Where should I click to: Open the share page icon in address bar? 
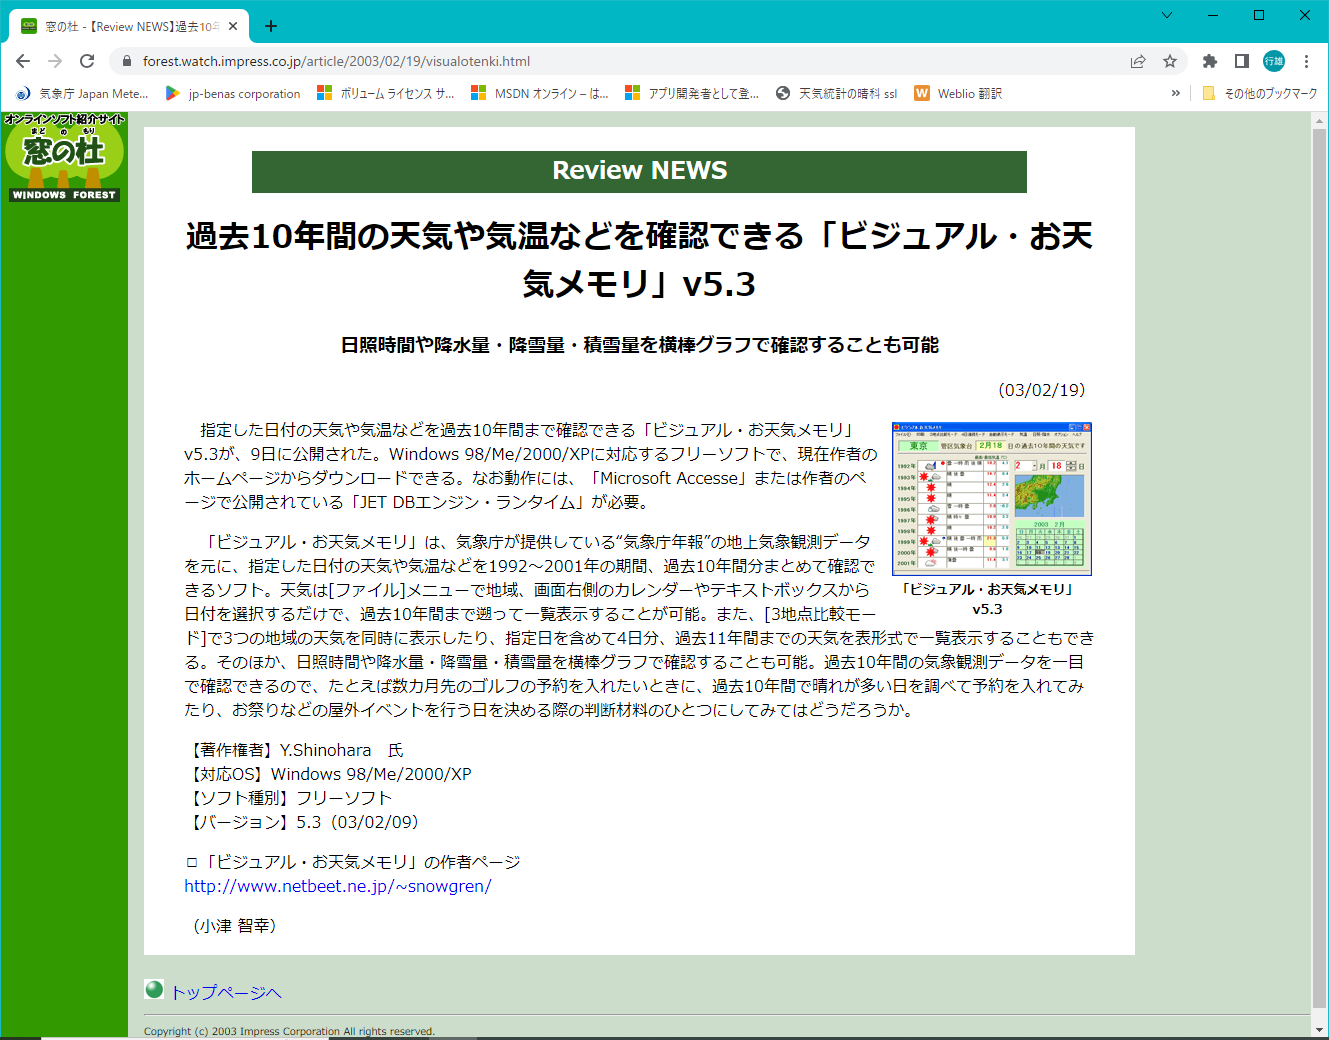1138,61
